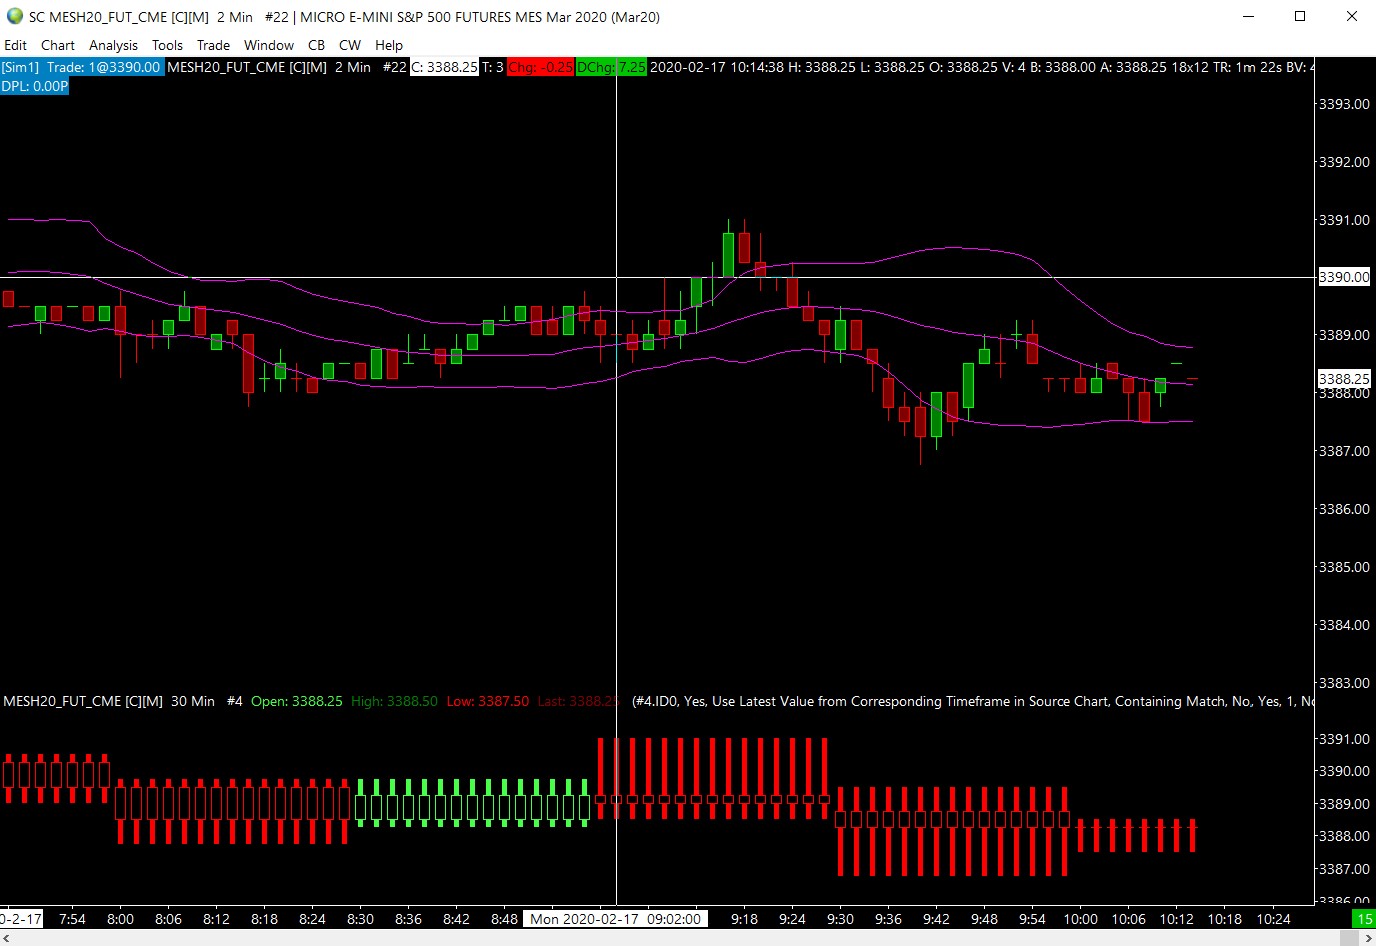Click the '#4' chart number in lower region
Image resolution: width=1376 pixels, height=946 pixels.
coord(235,701)
